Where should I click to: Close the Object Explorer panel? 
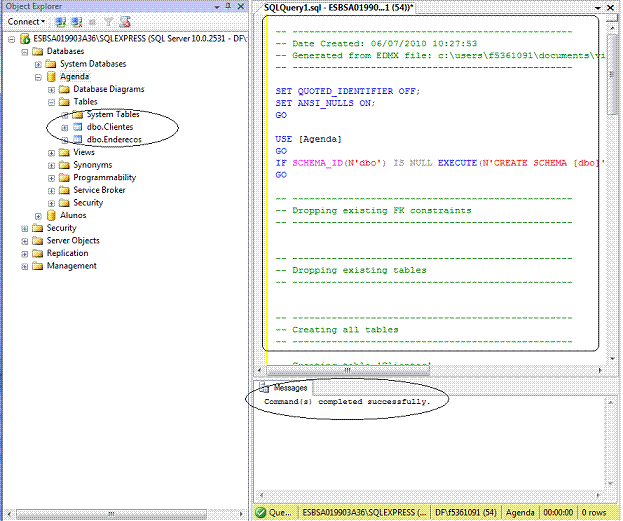coord(240,6)
